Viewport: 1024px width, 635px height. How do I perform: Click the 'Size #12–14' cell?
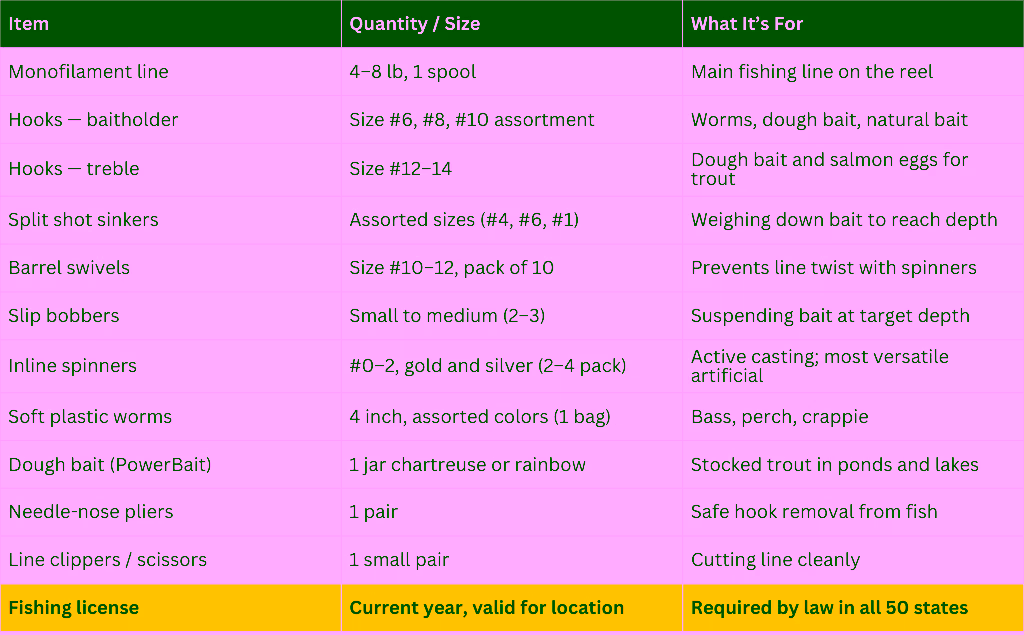click(400, 169)
